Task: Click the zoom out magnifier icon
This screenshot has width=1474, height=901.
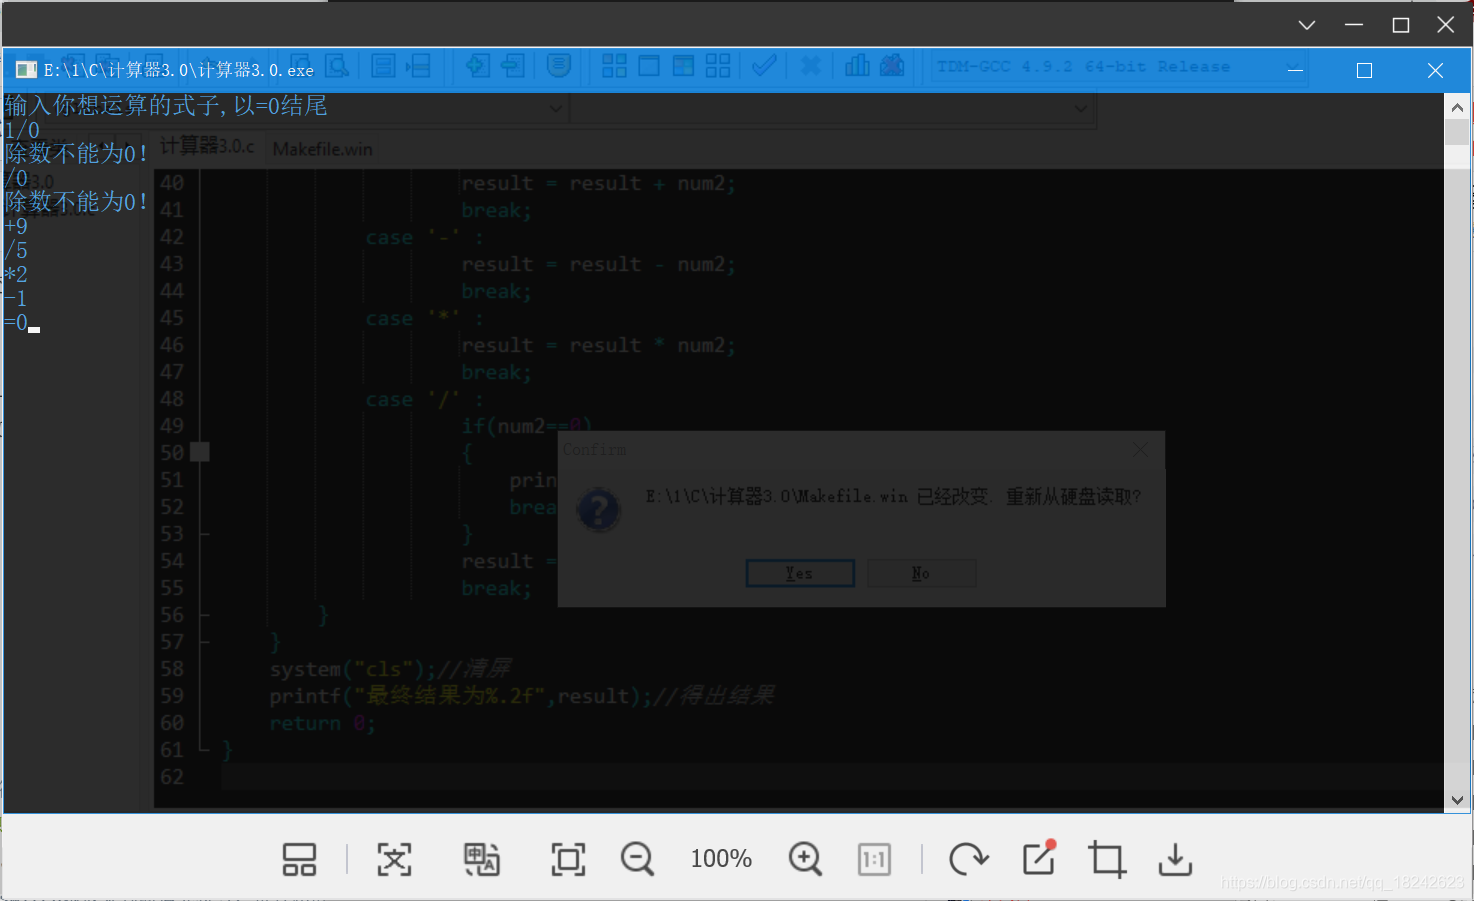Action: 637,858
